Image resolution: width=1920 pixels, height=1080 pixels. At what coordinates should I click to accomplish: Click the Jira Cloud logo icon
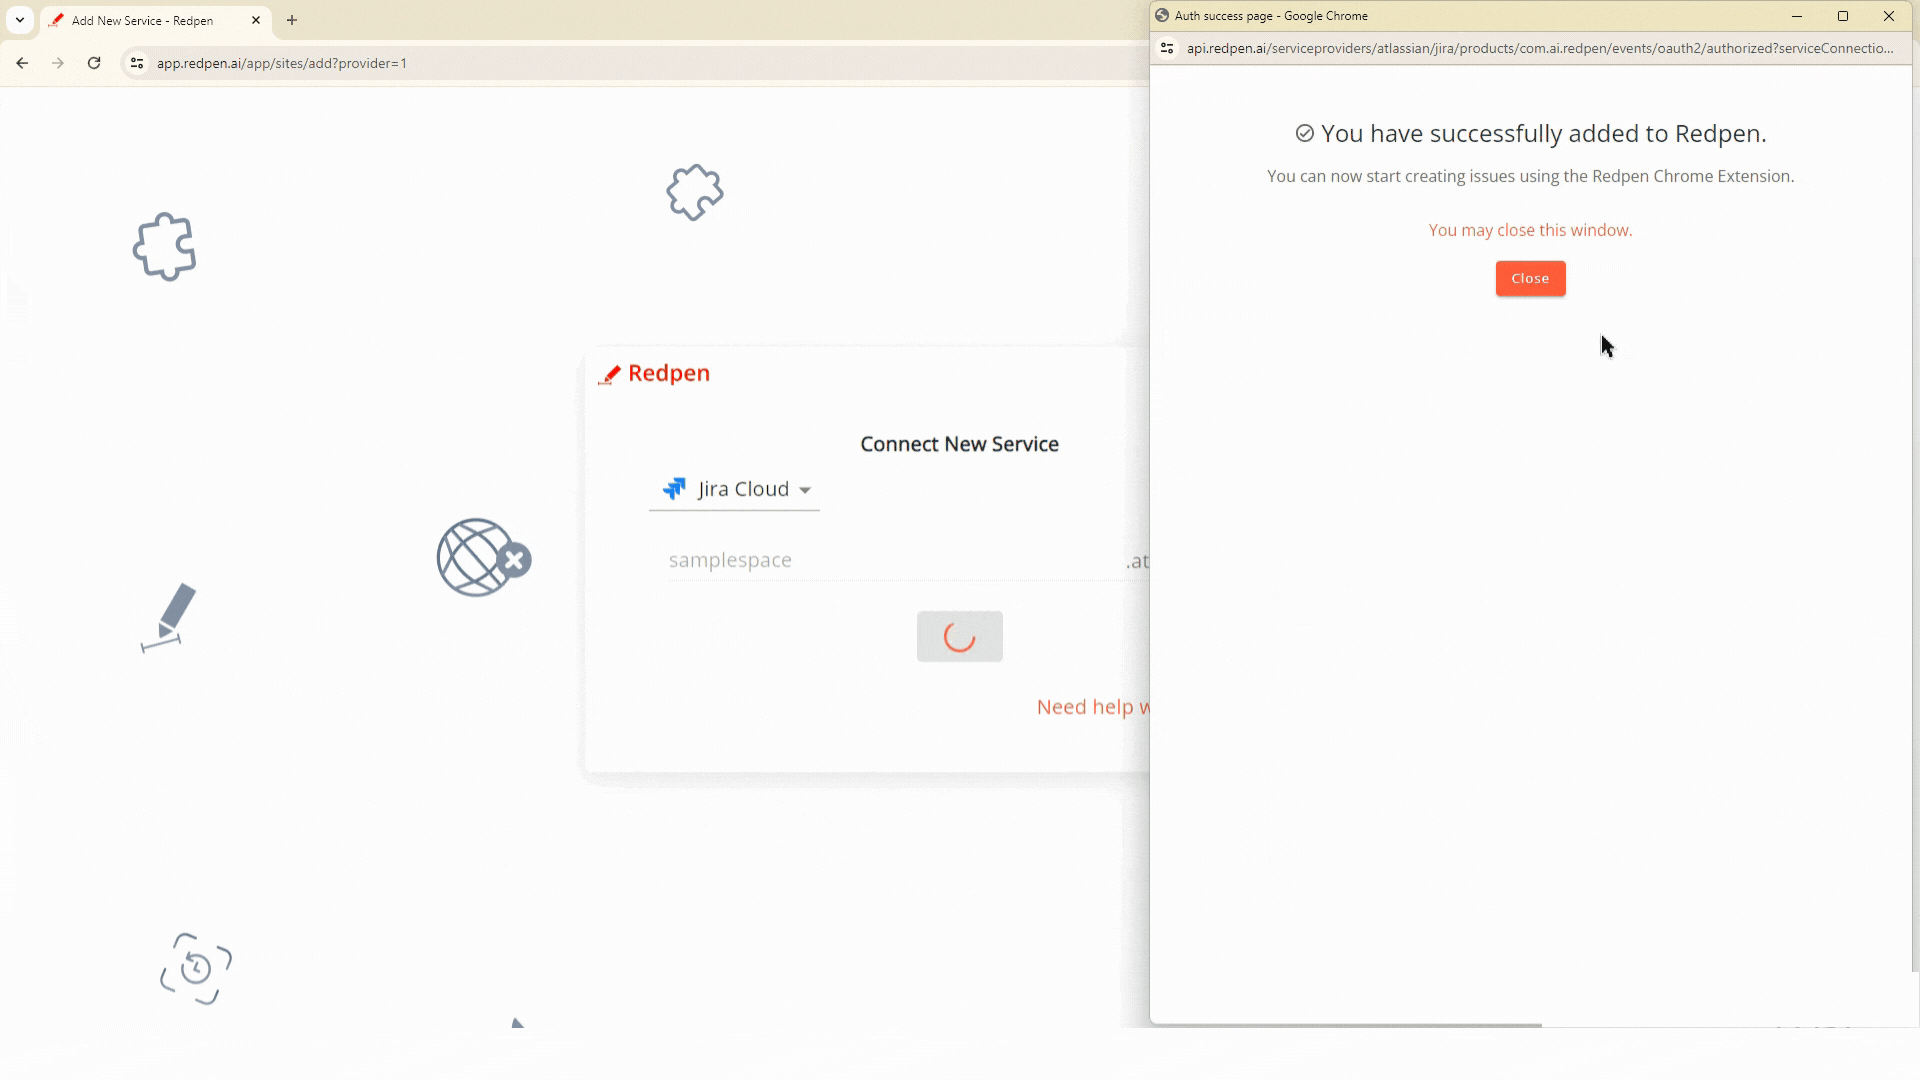[674, 489]
